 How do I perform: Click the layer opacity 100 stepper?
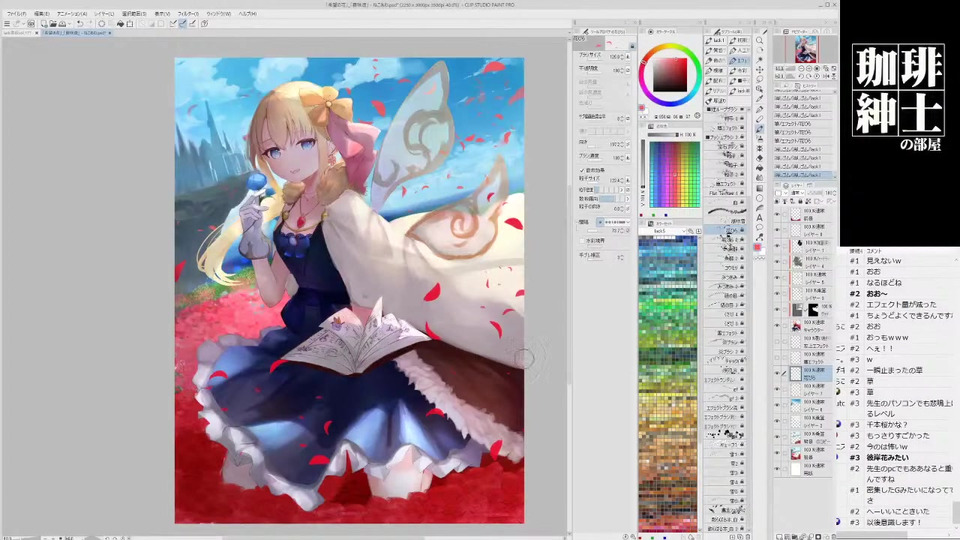coord(834,193)
